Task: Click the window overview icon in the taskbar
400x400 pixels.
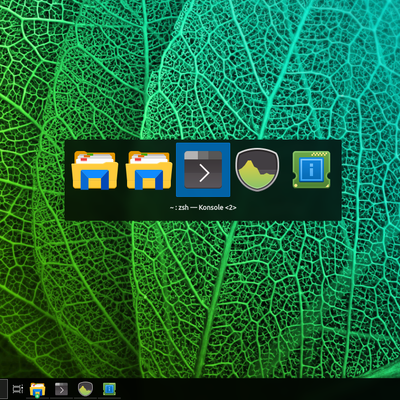Action: [18, 389]
